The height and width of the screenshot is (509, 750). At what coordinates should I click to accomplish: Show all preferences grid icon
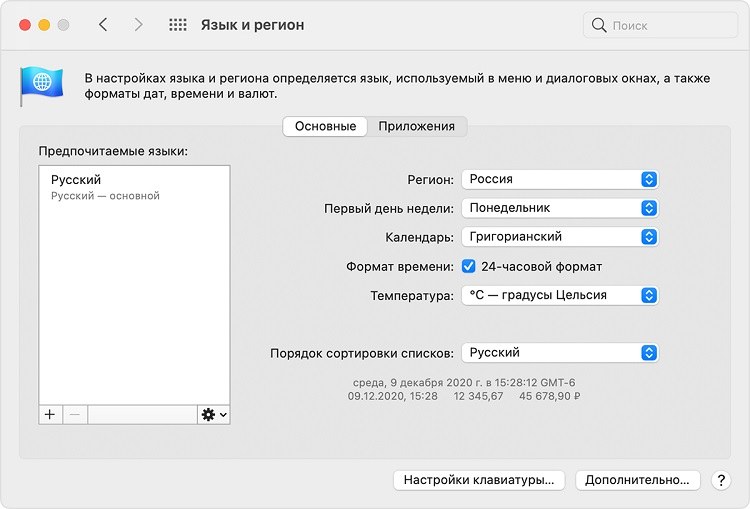coord(177,25)
